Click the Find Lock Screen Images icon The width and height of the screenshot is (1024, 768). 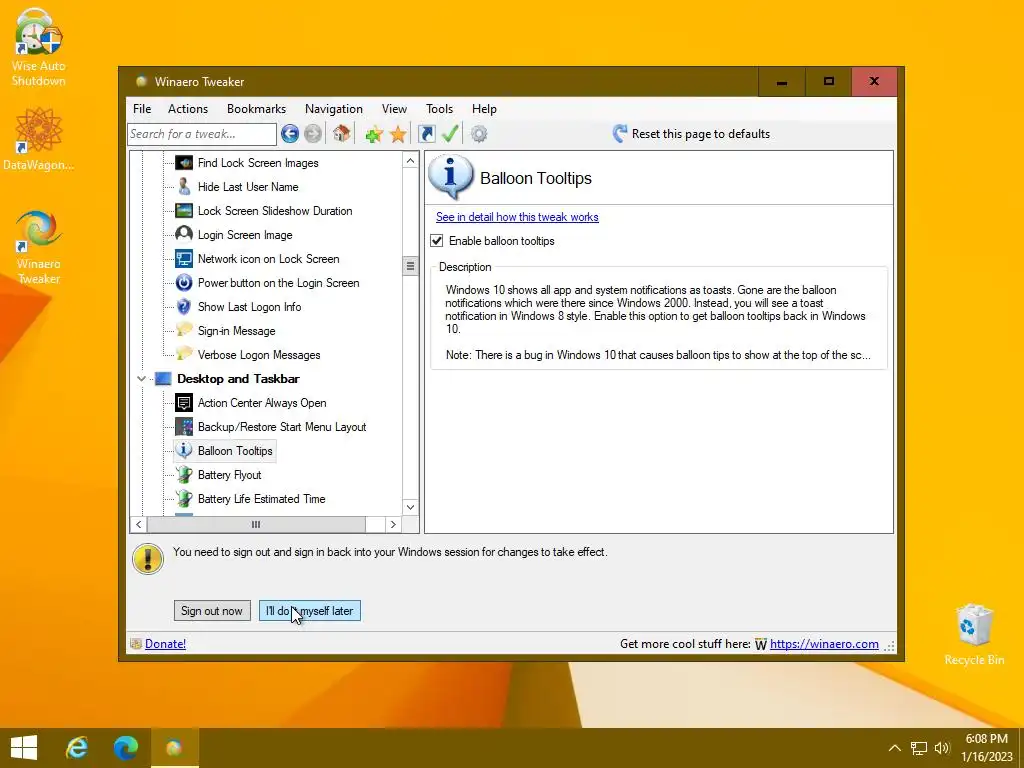coord(184,163)
